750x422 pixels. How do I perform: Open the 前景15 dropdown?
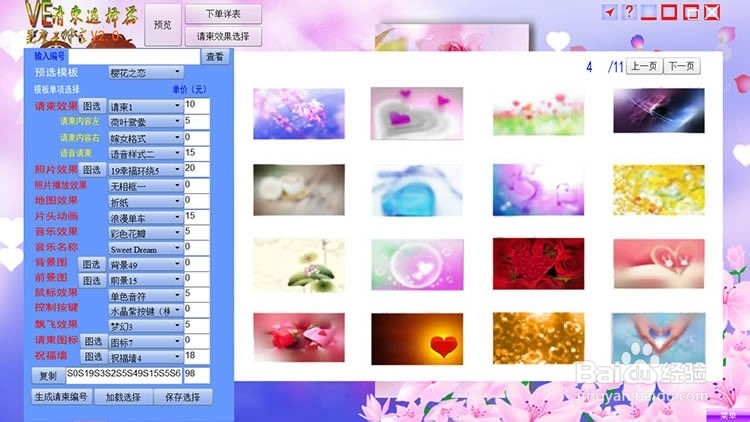(x=145, y=280)
